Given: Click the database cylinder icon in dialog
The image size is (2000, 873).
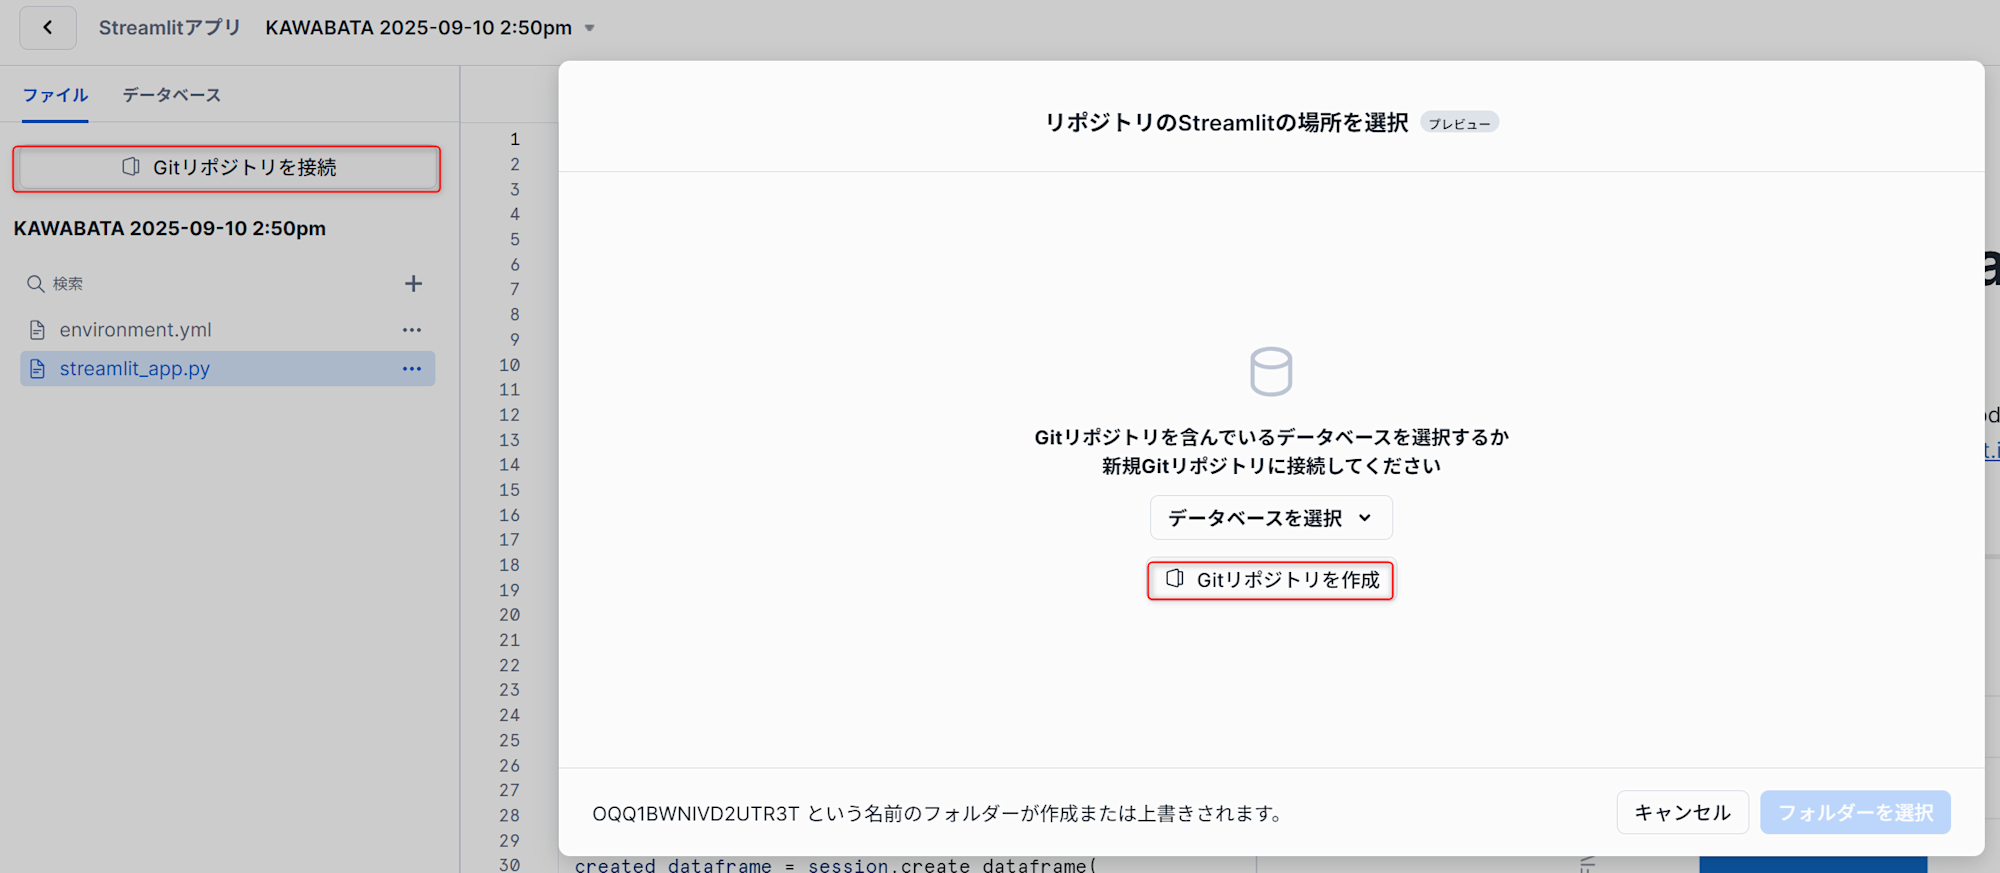Looking at the screenshot, I should point(1271,372).
